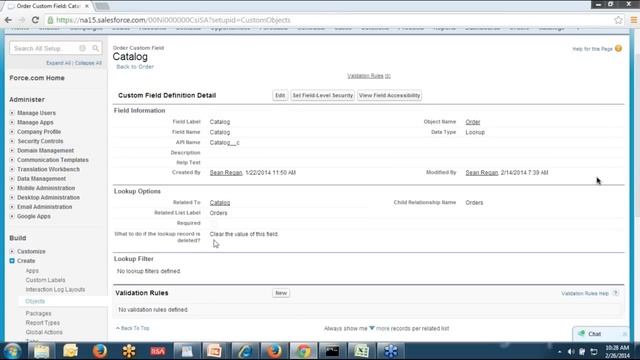640x360 pixels.
Task: Open Sean Regan in Created By
Action: 226,173
